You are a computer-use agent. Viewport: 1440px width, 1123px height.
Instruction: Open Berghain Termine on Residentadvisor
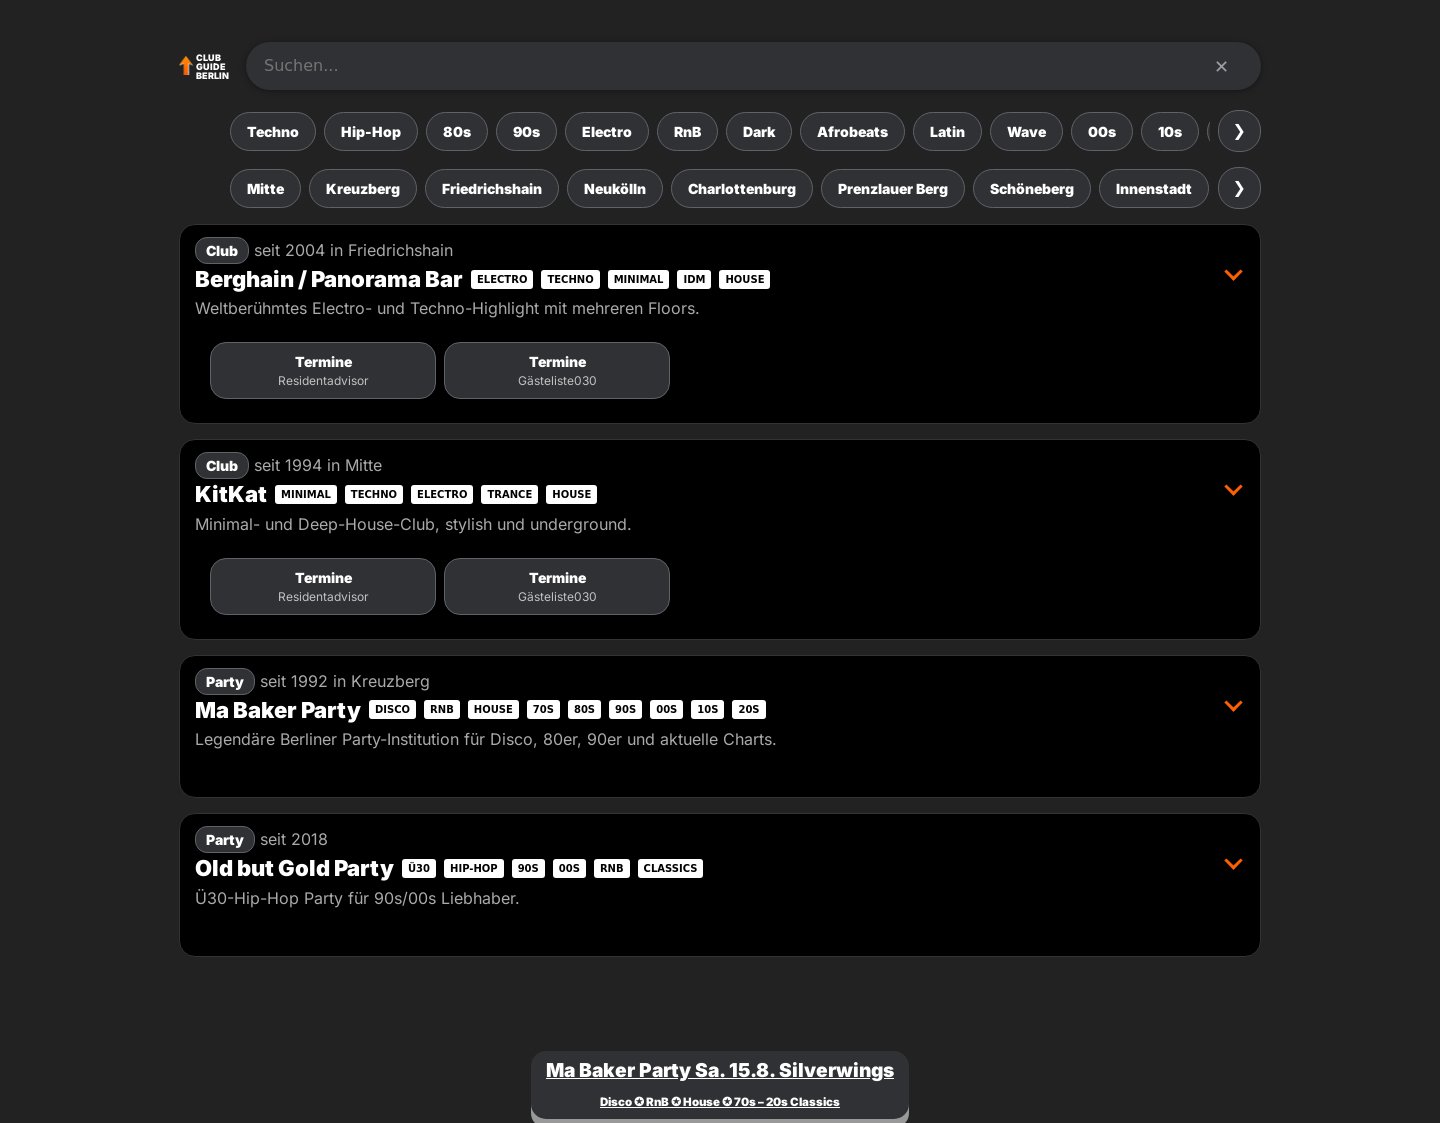(323, 371)
